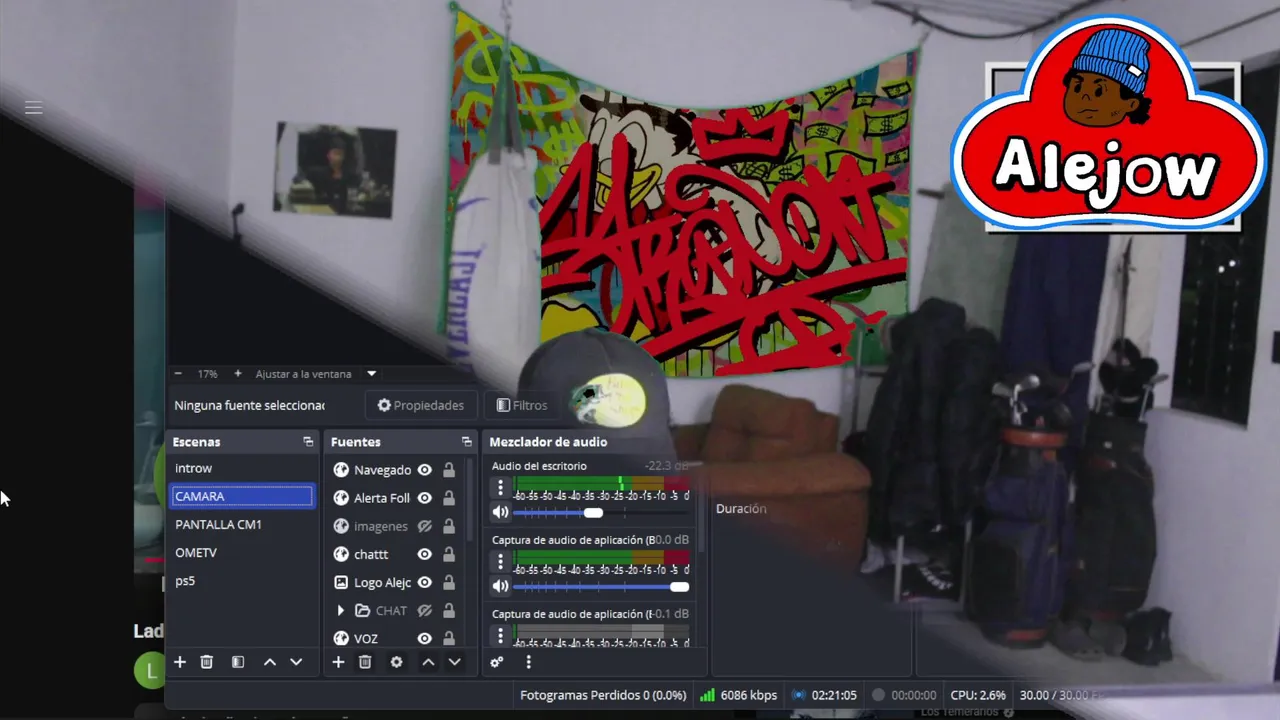Click streaming time indicator icon in status bar
The image size is (1280, 720).
pyautogui.click(x=799, y=695)
